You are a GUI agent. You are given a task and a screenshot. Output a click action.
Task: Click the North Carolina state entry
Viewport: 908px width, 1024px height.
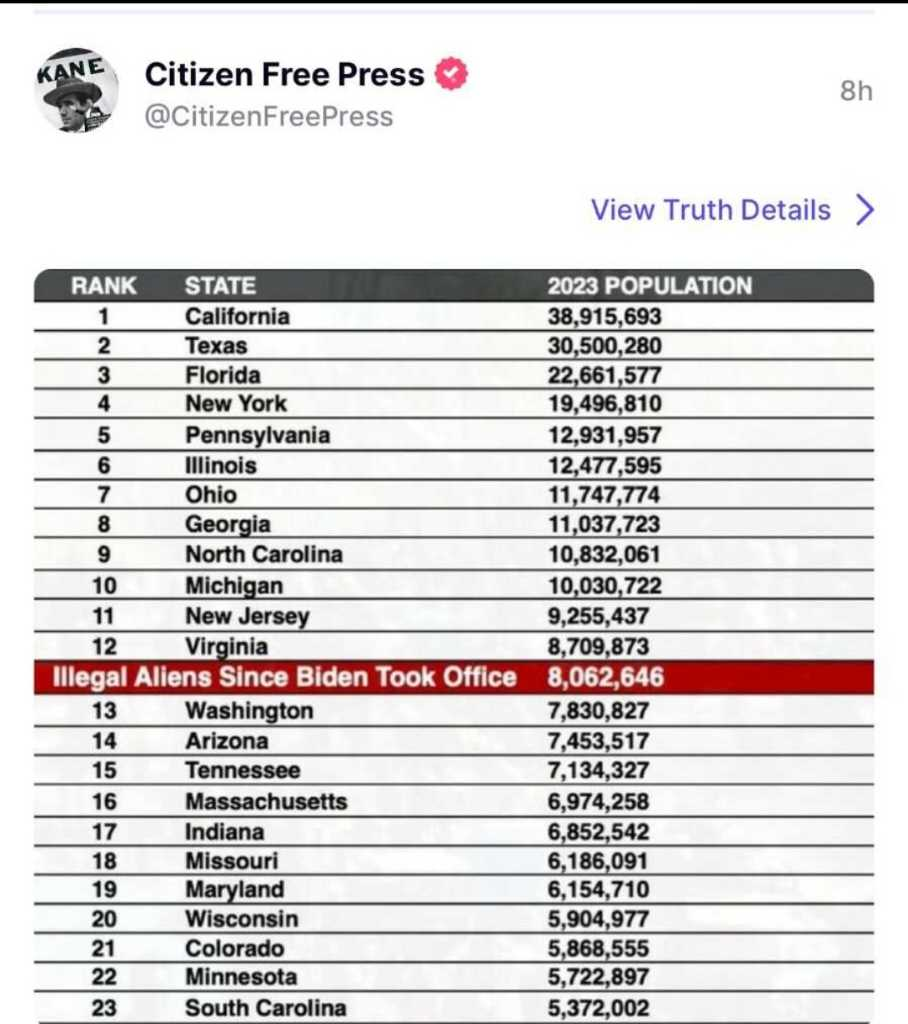(263, 554)
